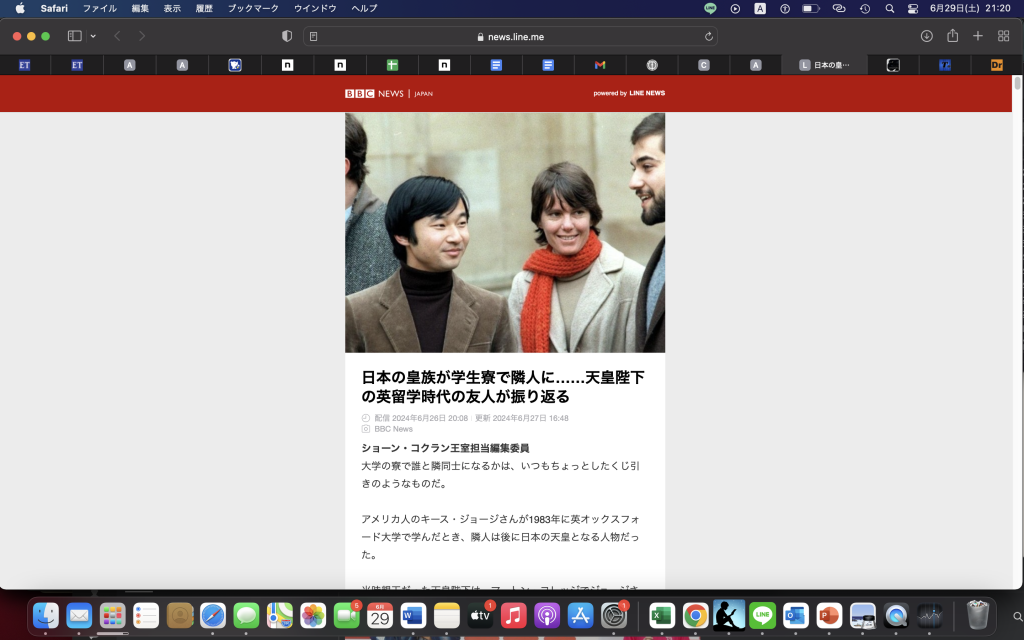
Task: Click the article headline about 天皇陛下
Action: coord(500,383)
